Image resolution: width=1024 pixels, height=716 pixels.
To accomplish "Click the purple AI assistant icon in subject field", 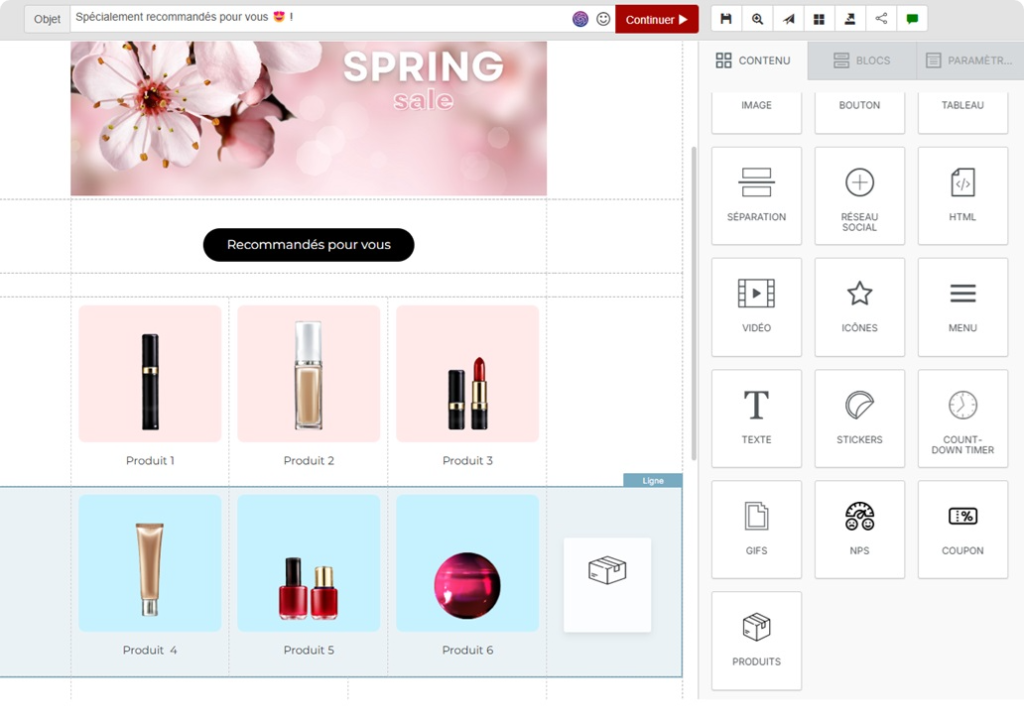I will click(580, 19).
